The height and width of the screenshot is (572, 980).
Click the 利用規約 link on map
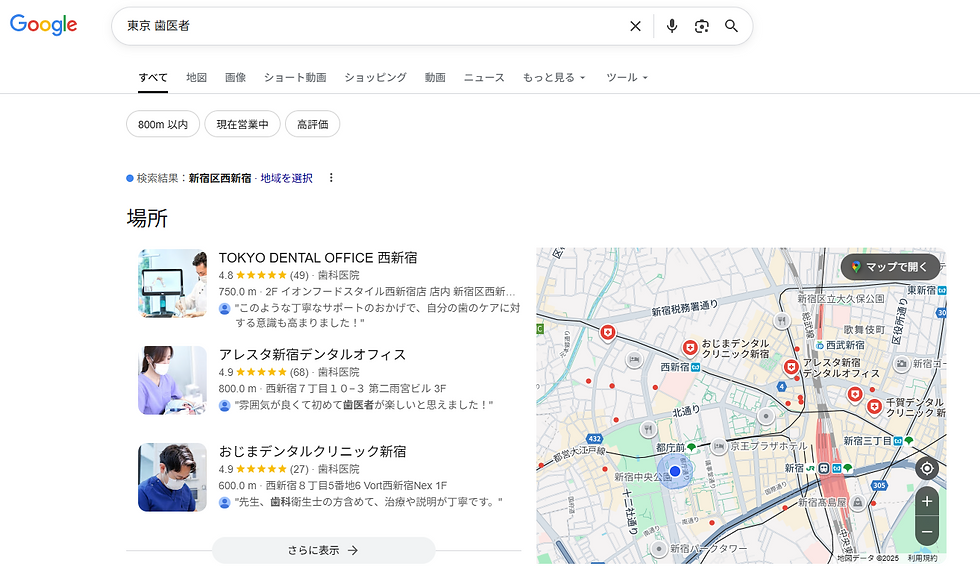[922, 558]
